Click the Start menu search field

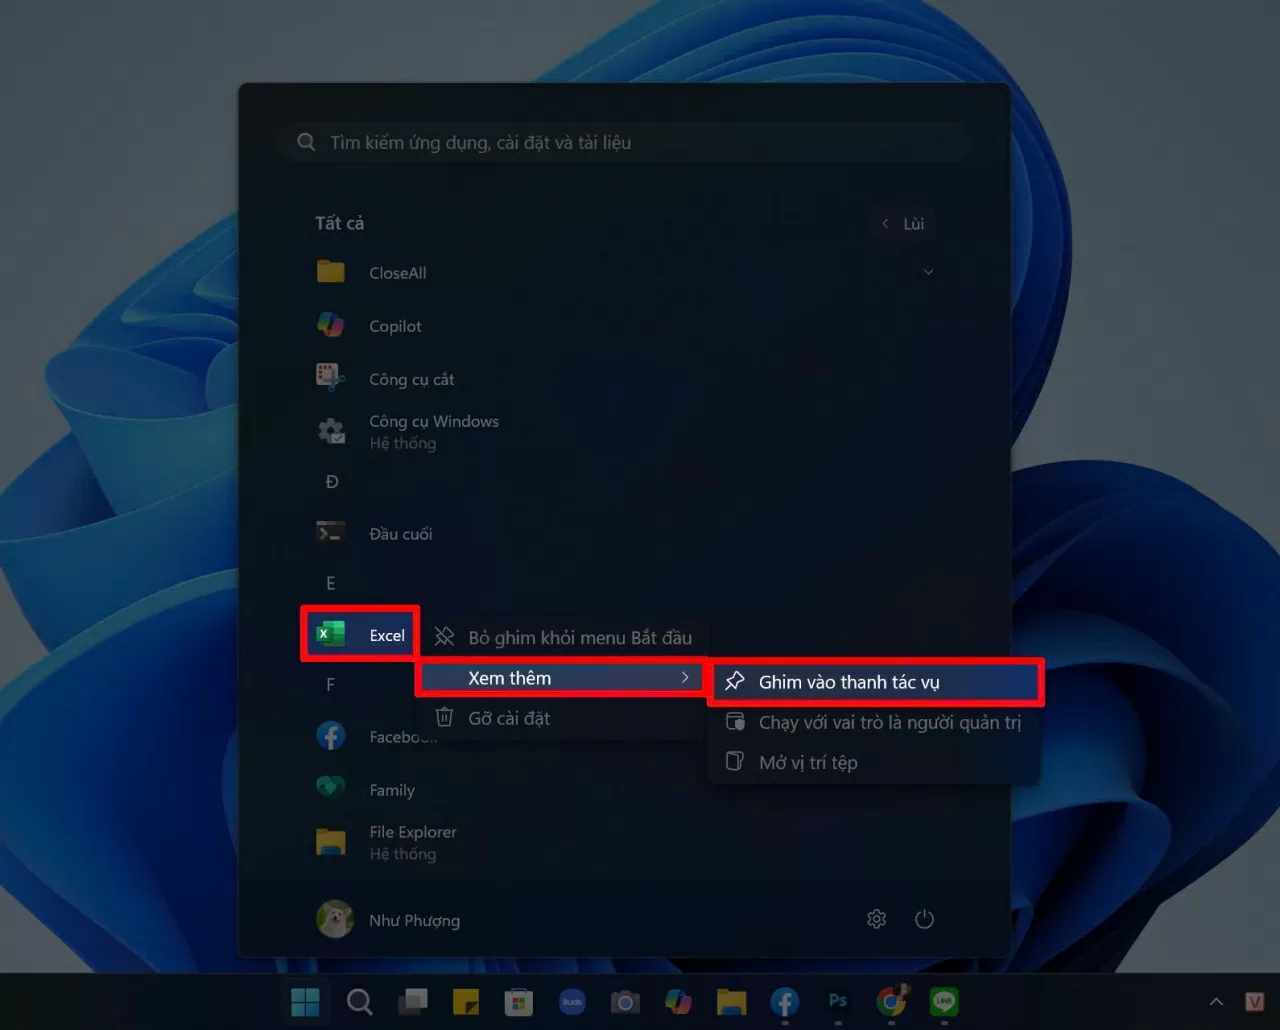[625, 142]
